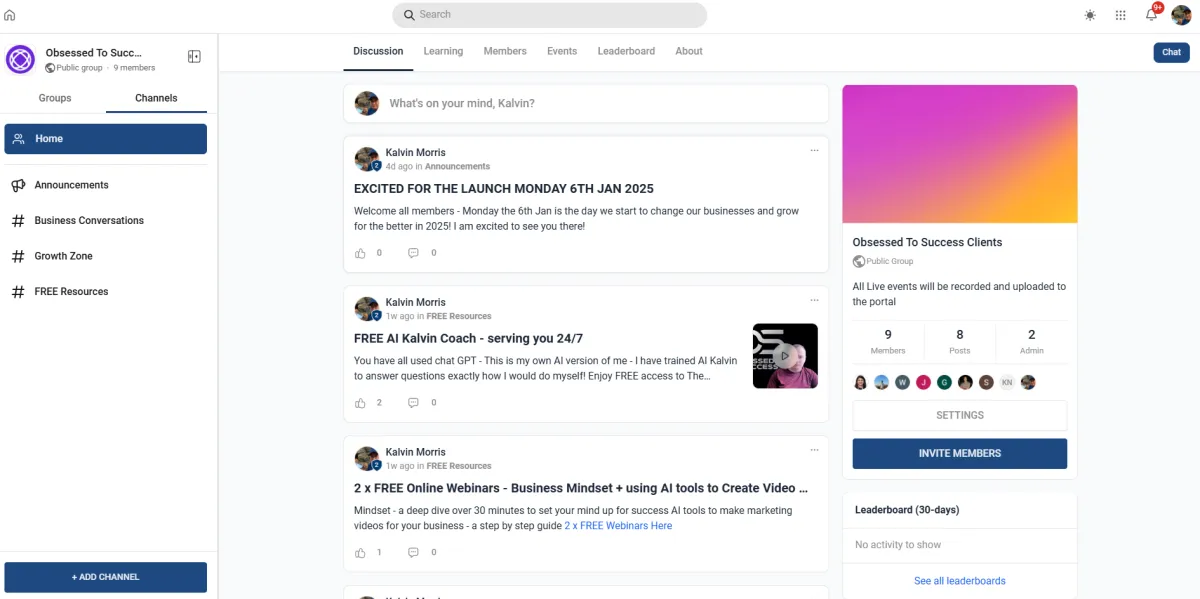Open the FREE AI Kalvin Coach post title

468,339
